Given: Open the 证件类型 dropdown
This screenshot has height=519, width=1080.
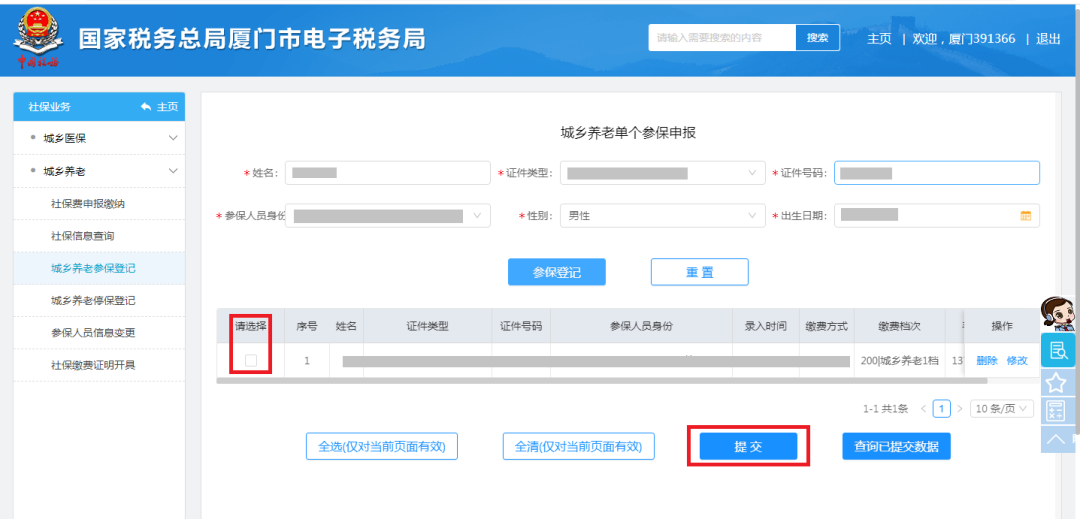Looking at the screenshot, I should coord(663,173).
